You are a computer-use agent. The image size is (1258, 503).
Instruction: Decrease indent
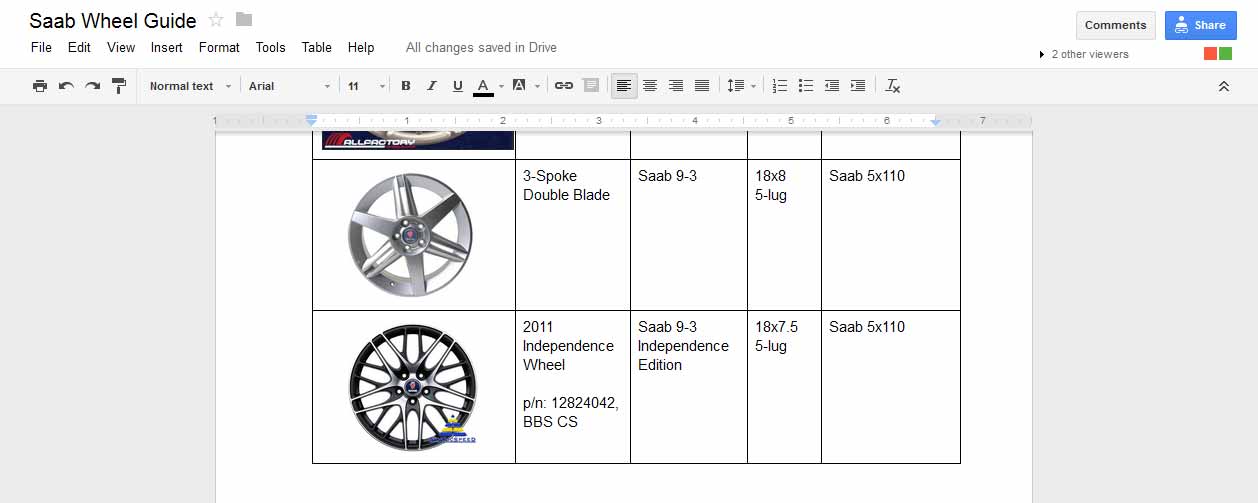pyautogui.click(x=832, y=86)
